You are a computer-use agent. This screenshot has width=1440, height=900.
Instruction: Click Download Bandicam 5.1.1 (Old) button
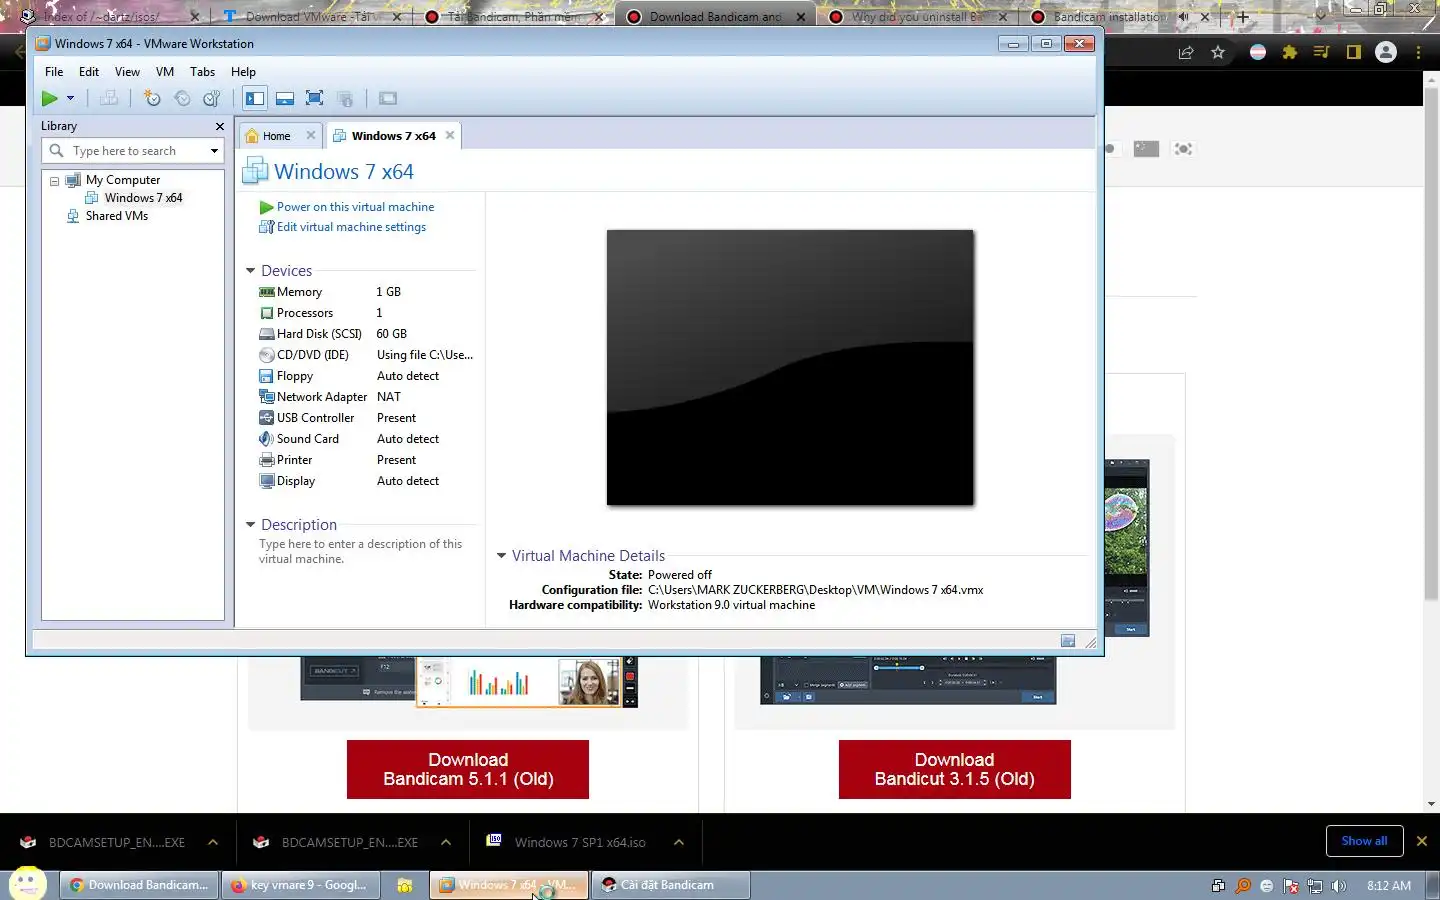point(468,769)
